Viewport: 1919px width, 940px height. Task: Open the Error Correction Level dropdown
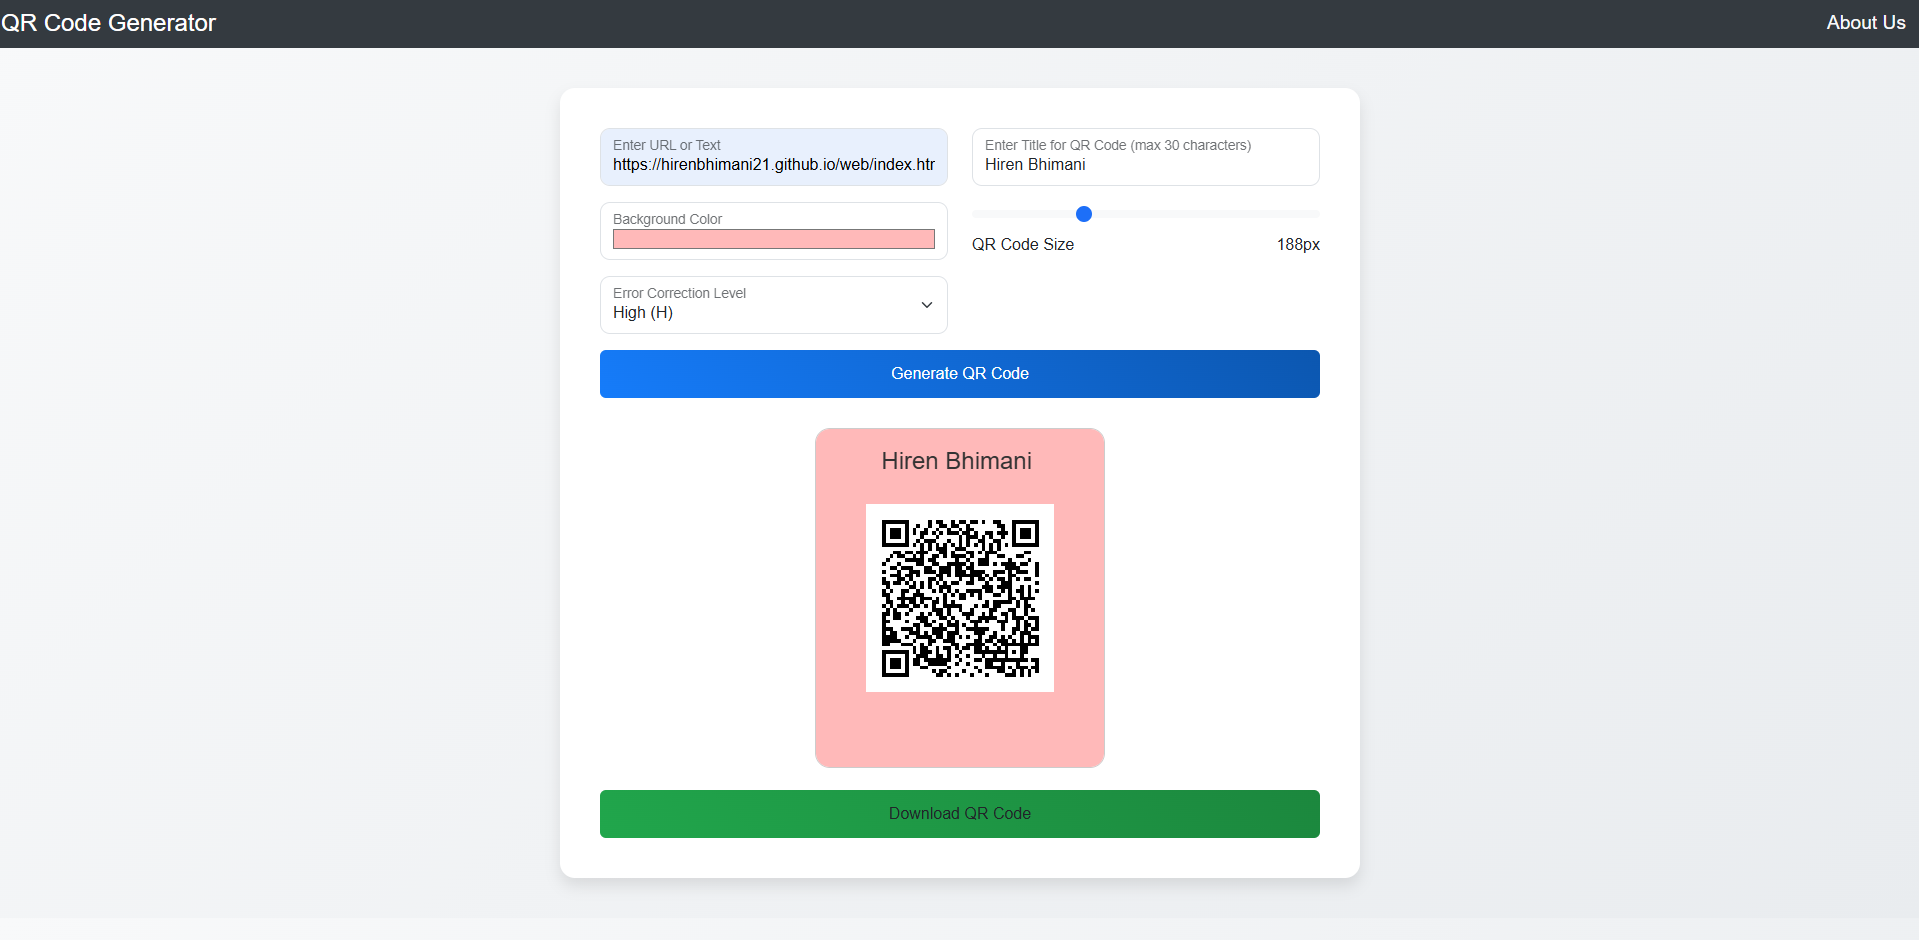click(773, 305)
